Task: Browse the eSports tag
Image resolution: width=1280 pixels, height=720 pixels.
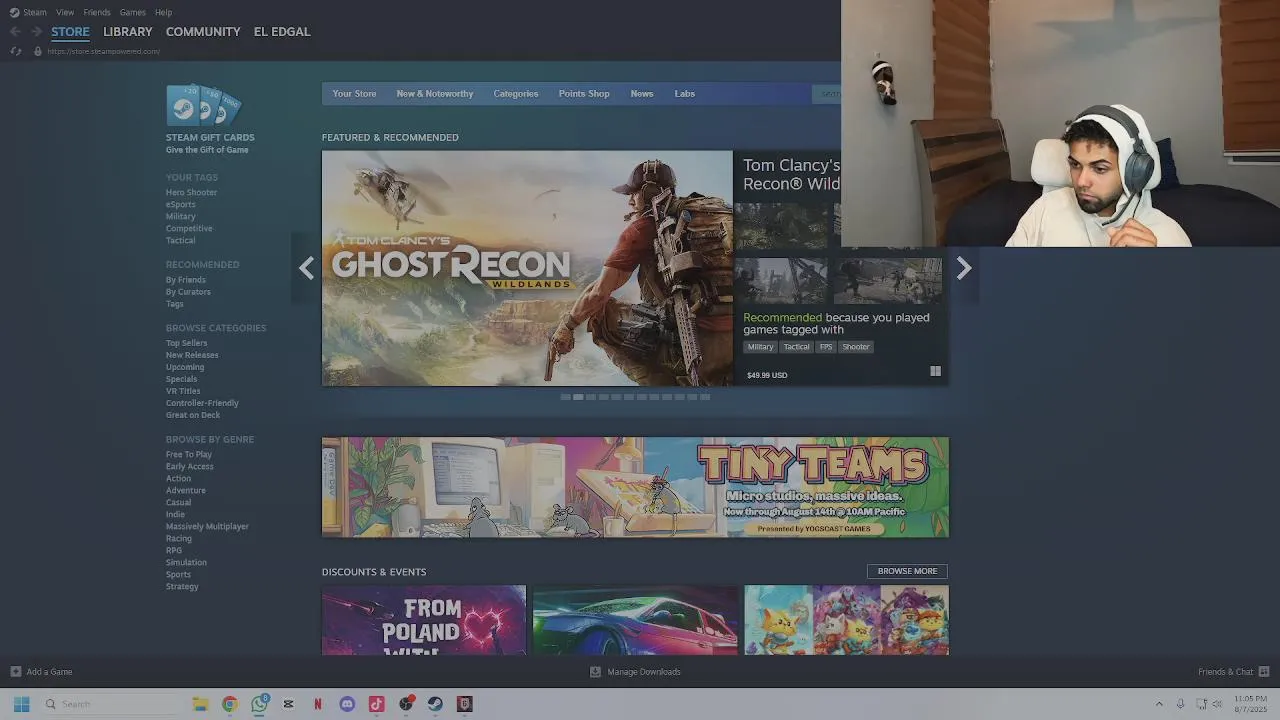Action: click(181, 204)
